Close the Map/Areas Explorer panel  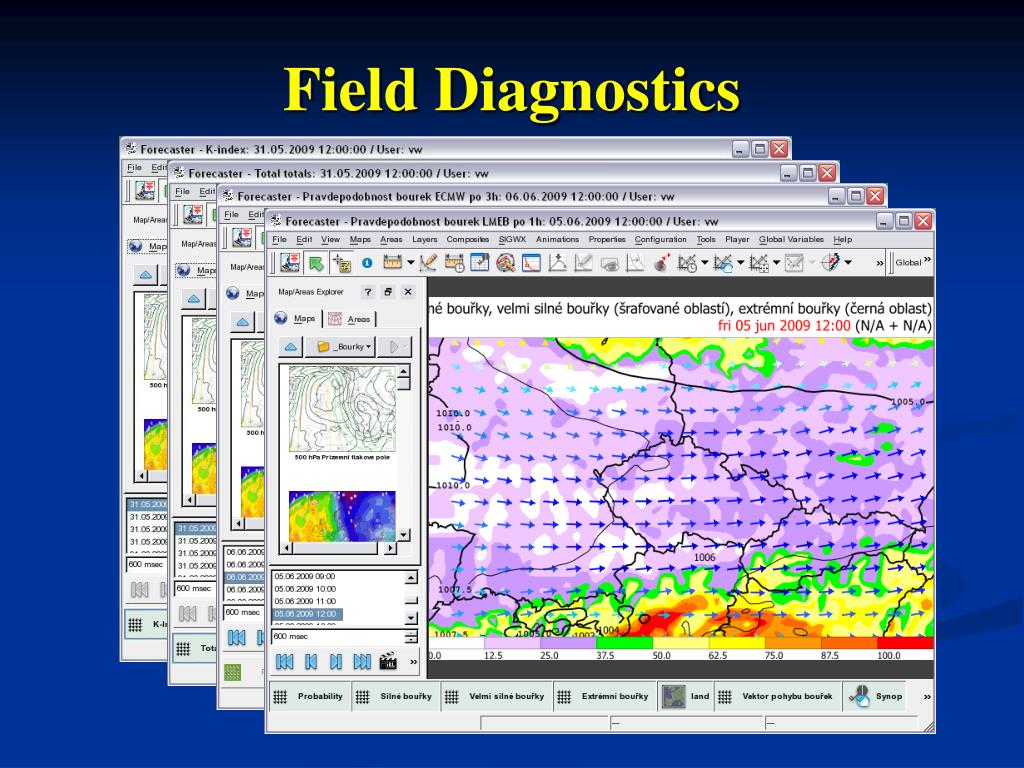(408, 292)
